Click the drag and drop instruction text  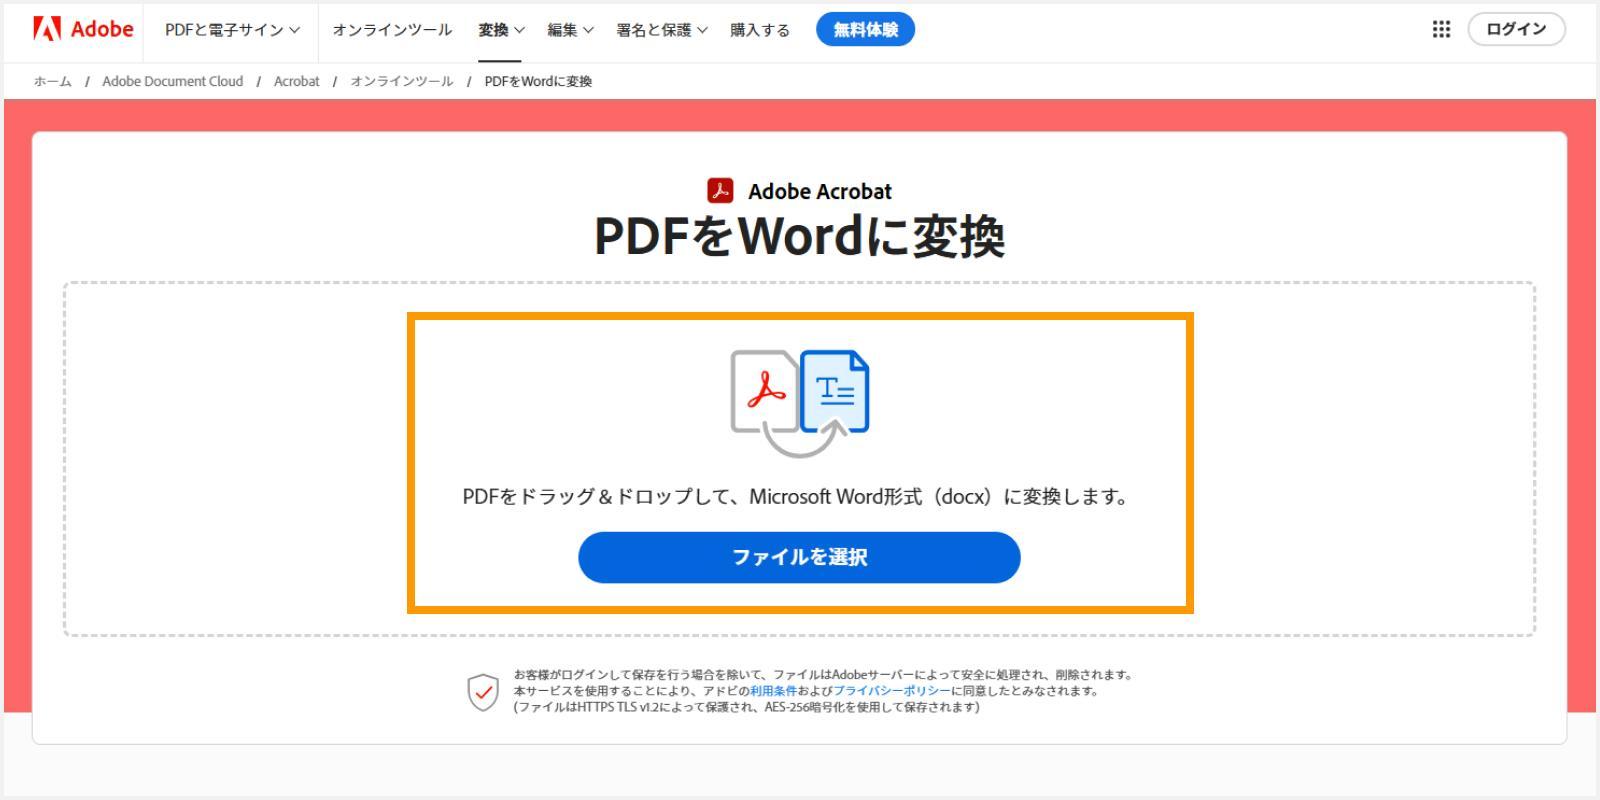click(x=796, y=497)
